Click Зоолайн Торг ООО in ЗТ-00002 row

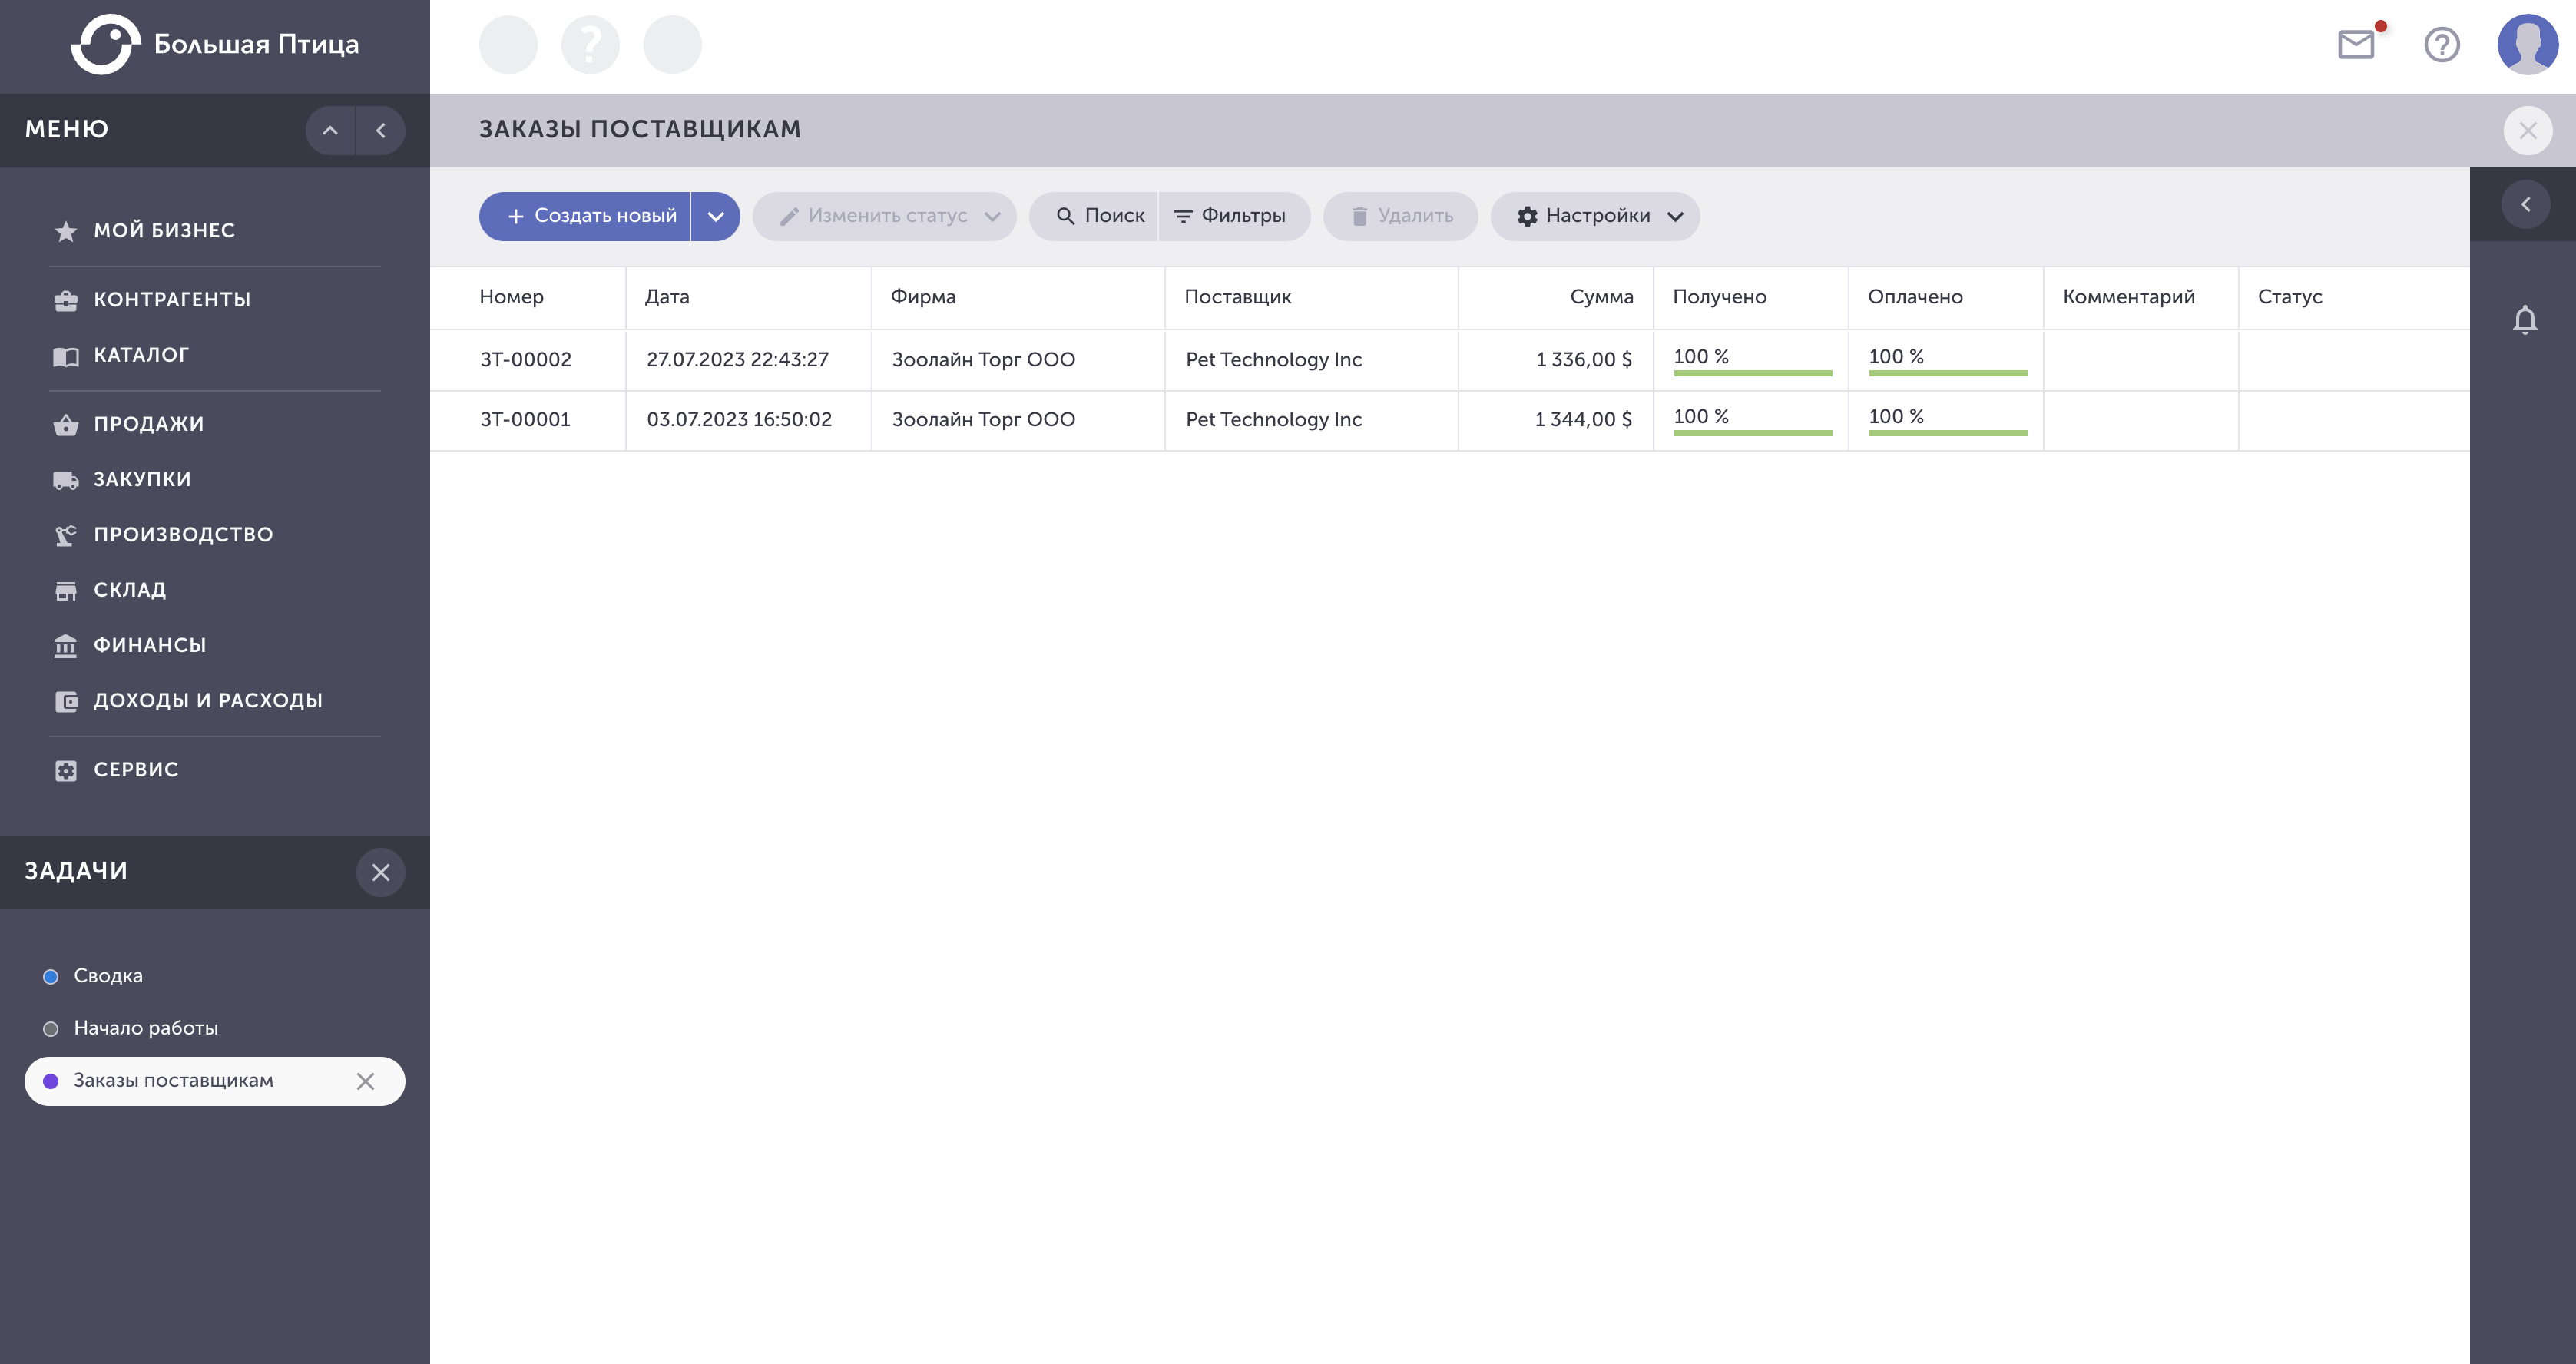pyautogui.click(x=984, y=360)
